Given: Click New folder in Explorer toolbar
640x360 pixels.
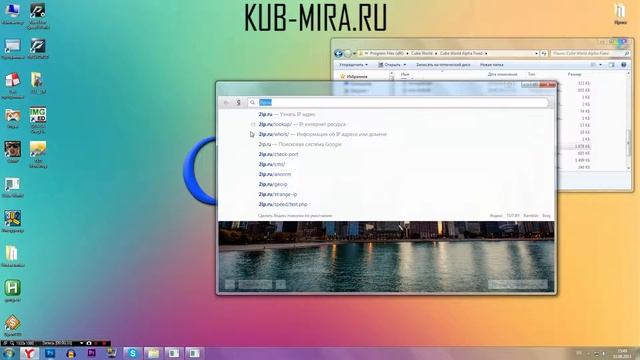Looking at the screenshot, I should point(491,65).
